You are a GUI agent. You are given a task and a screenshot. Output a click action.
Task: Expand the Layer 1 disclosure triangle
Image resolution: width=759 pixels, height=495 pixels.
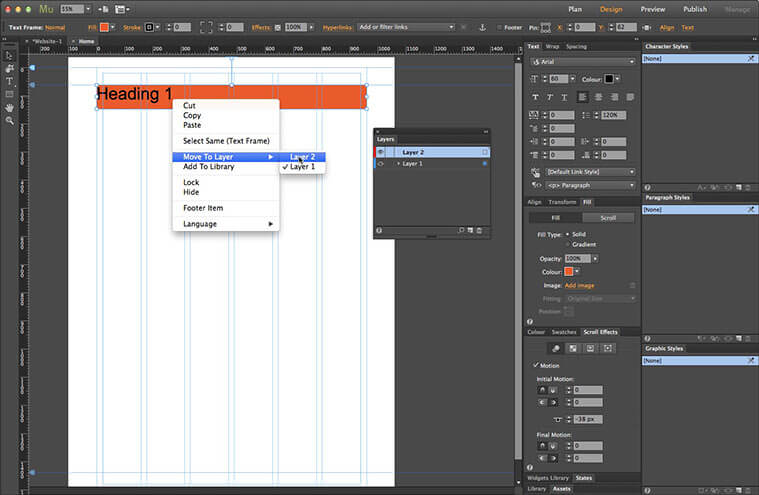click(x=398, y=163)
